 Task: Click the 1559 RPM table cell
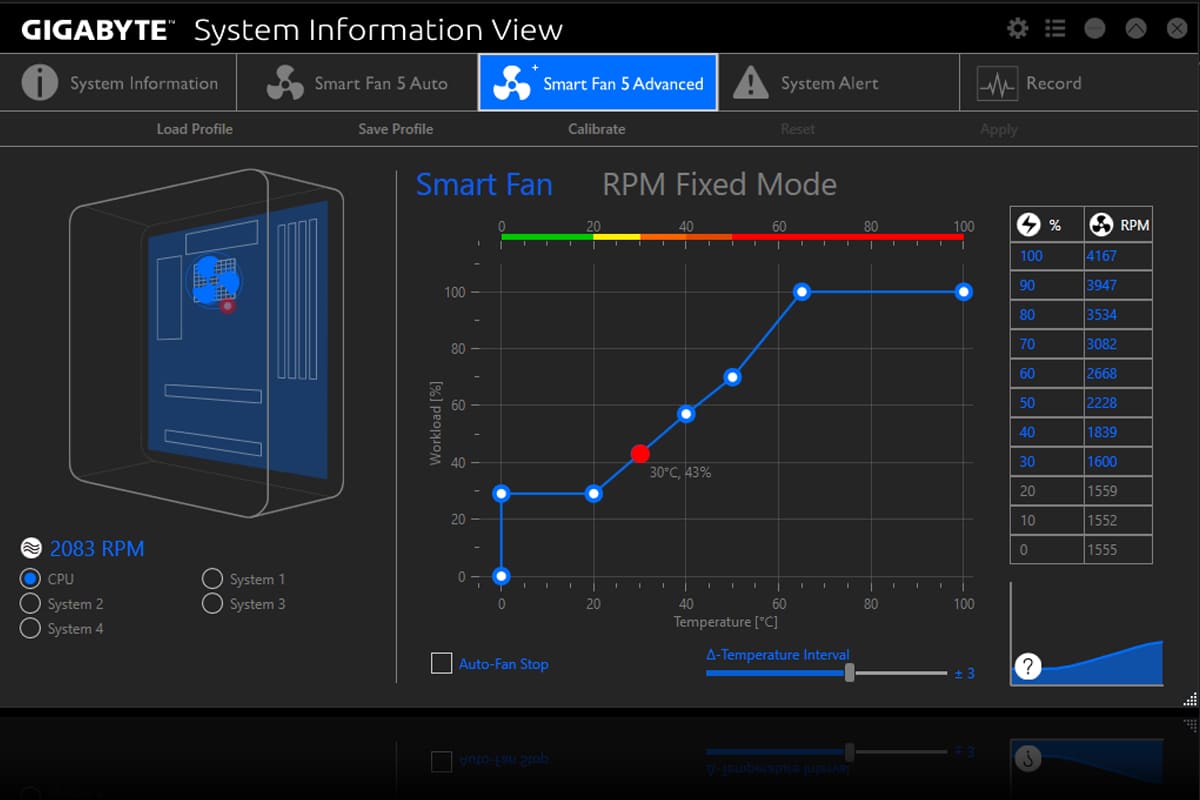1118,491
